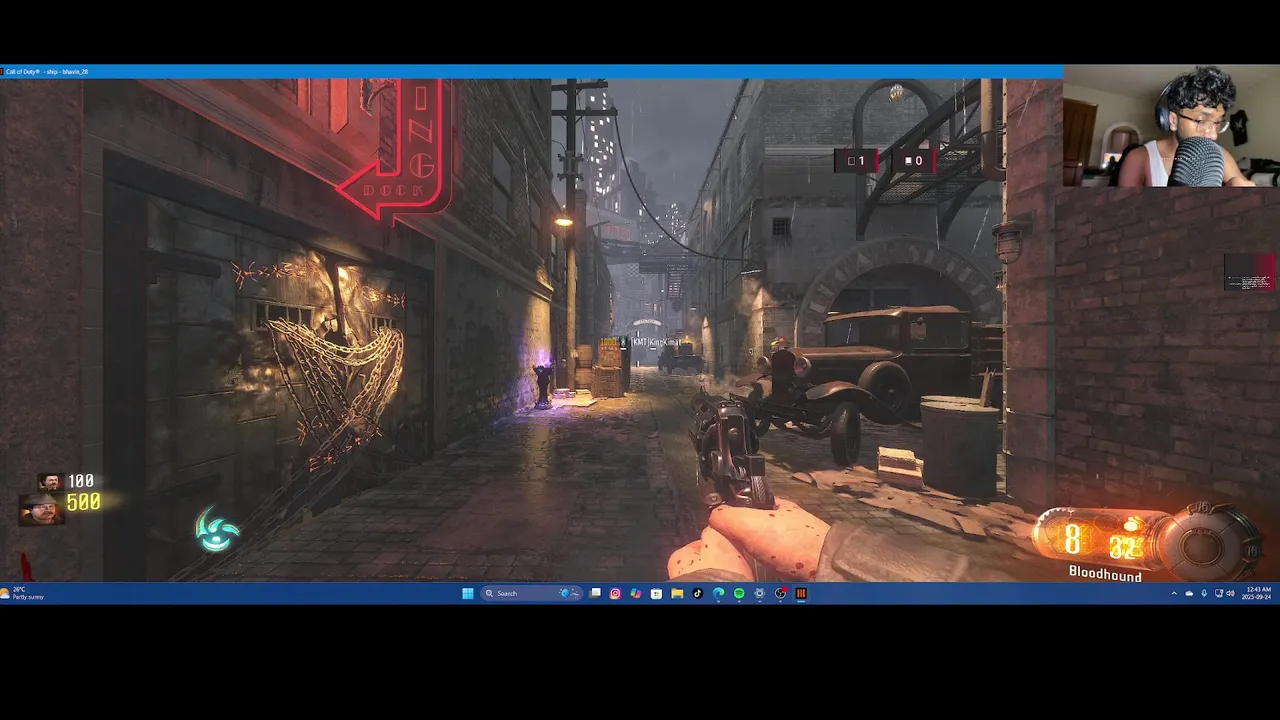Expand hidden system tray icons
Viewport: 1280px width, 720px height.
[x=1174, y=593]
